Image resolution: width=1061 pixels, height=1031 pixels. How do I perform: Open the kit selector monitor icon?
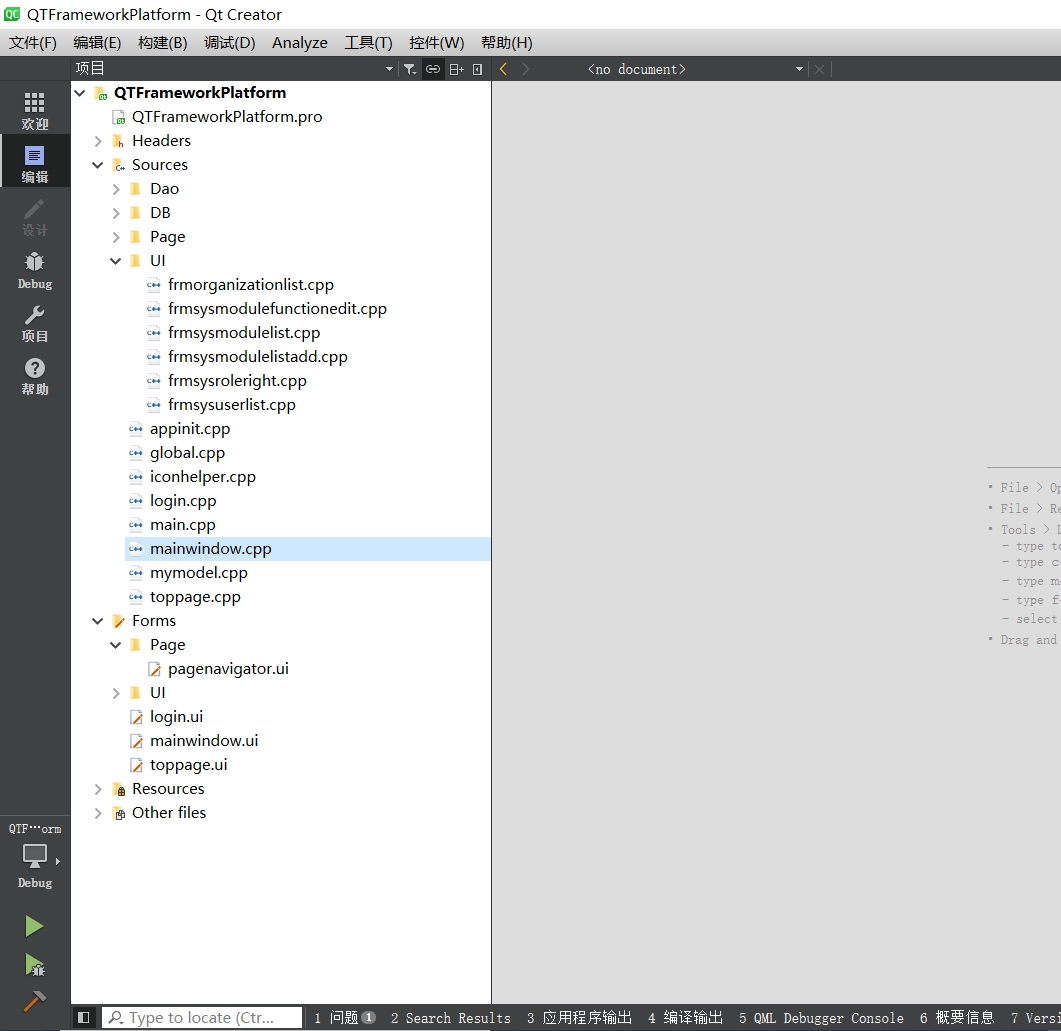click(35, 856)
